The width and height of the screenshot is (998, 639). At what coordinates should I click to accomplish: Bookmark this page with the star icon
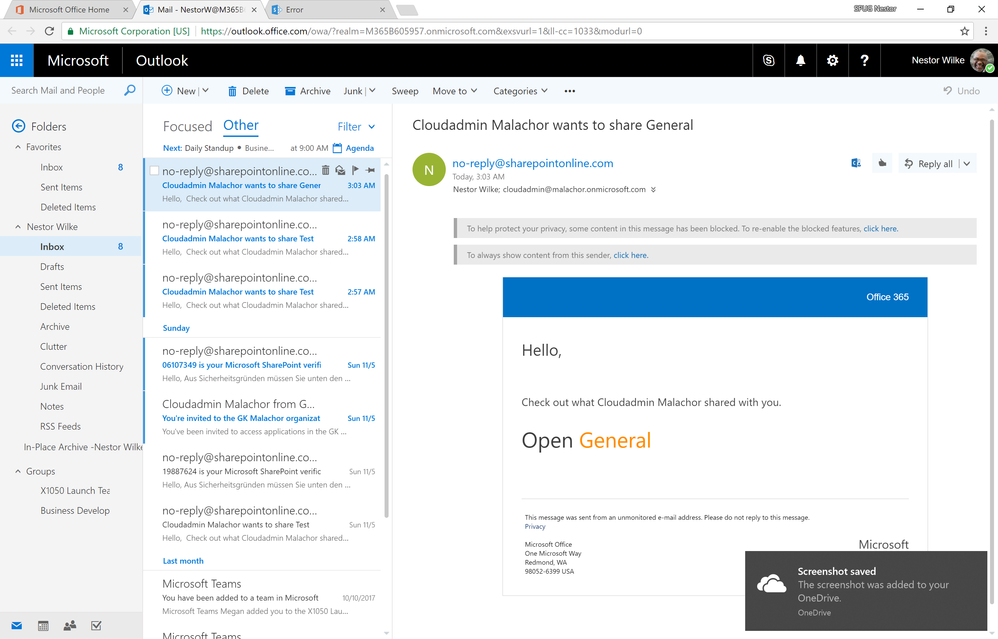coord(964,31)
